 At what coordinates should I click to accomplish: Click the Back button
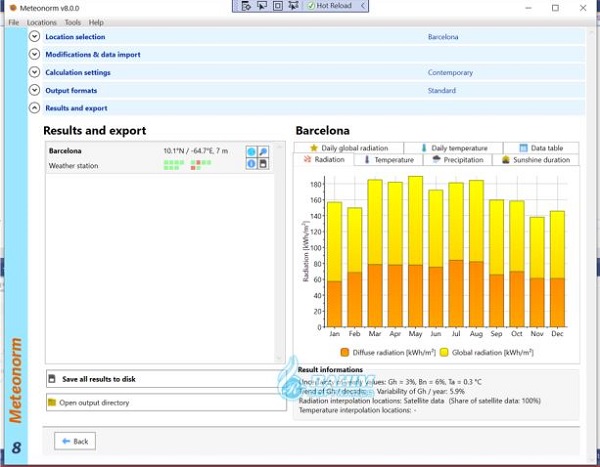(x=75, y=441)
